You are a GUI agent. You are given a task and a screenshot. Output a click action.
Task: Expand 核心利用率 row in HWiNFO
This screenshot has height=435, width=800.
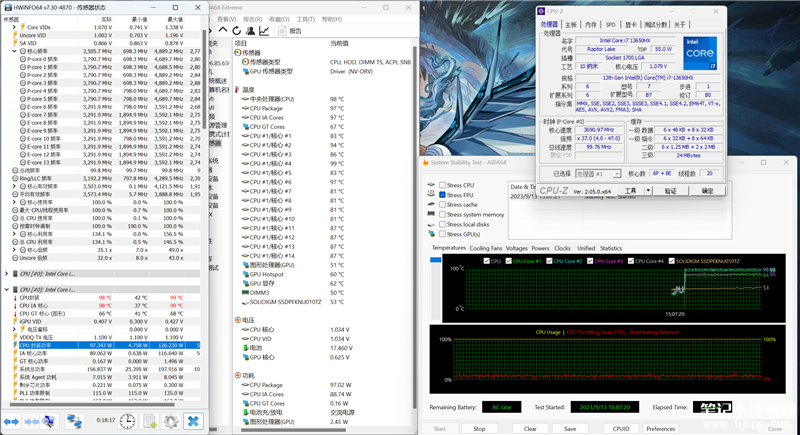pyautogui.click(x=14, y=234)
